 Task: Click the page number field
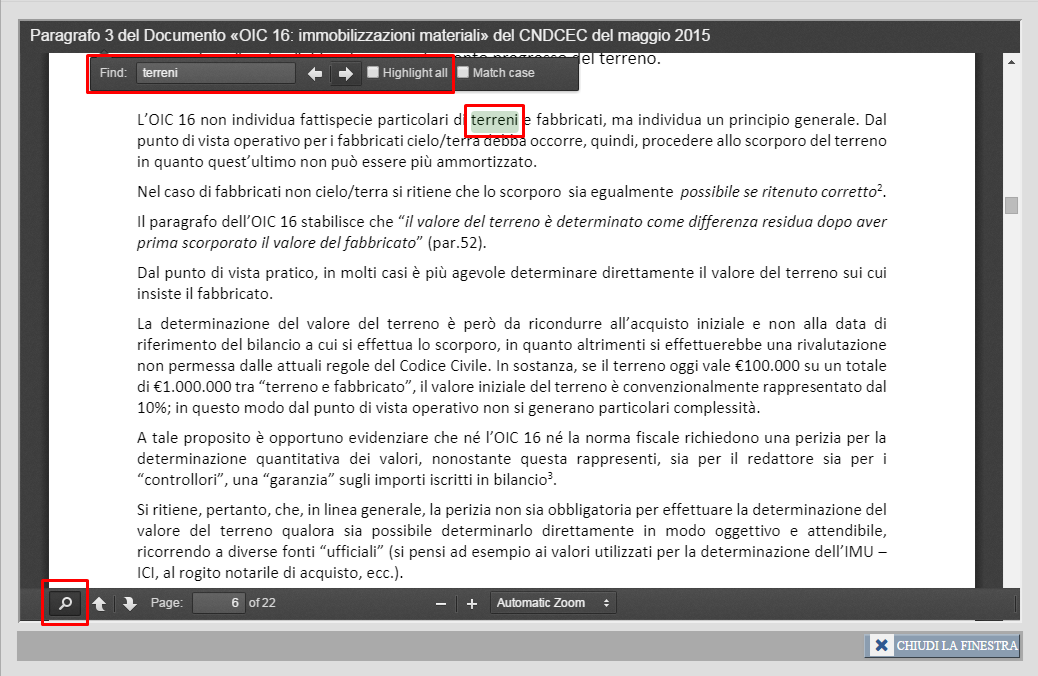pyautogui.click(x=218, y=603)
